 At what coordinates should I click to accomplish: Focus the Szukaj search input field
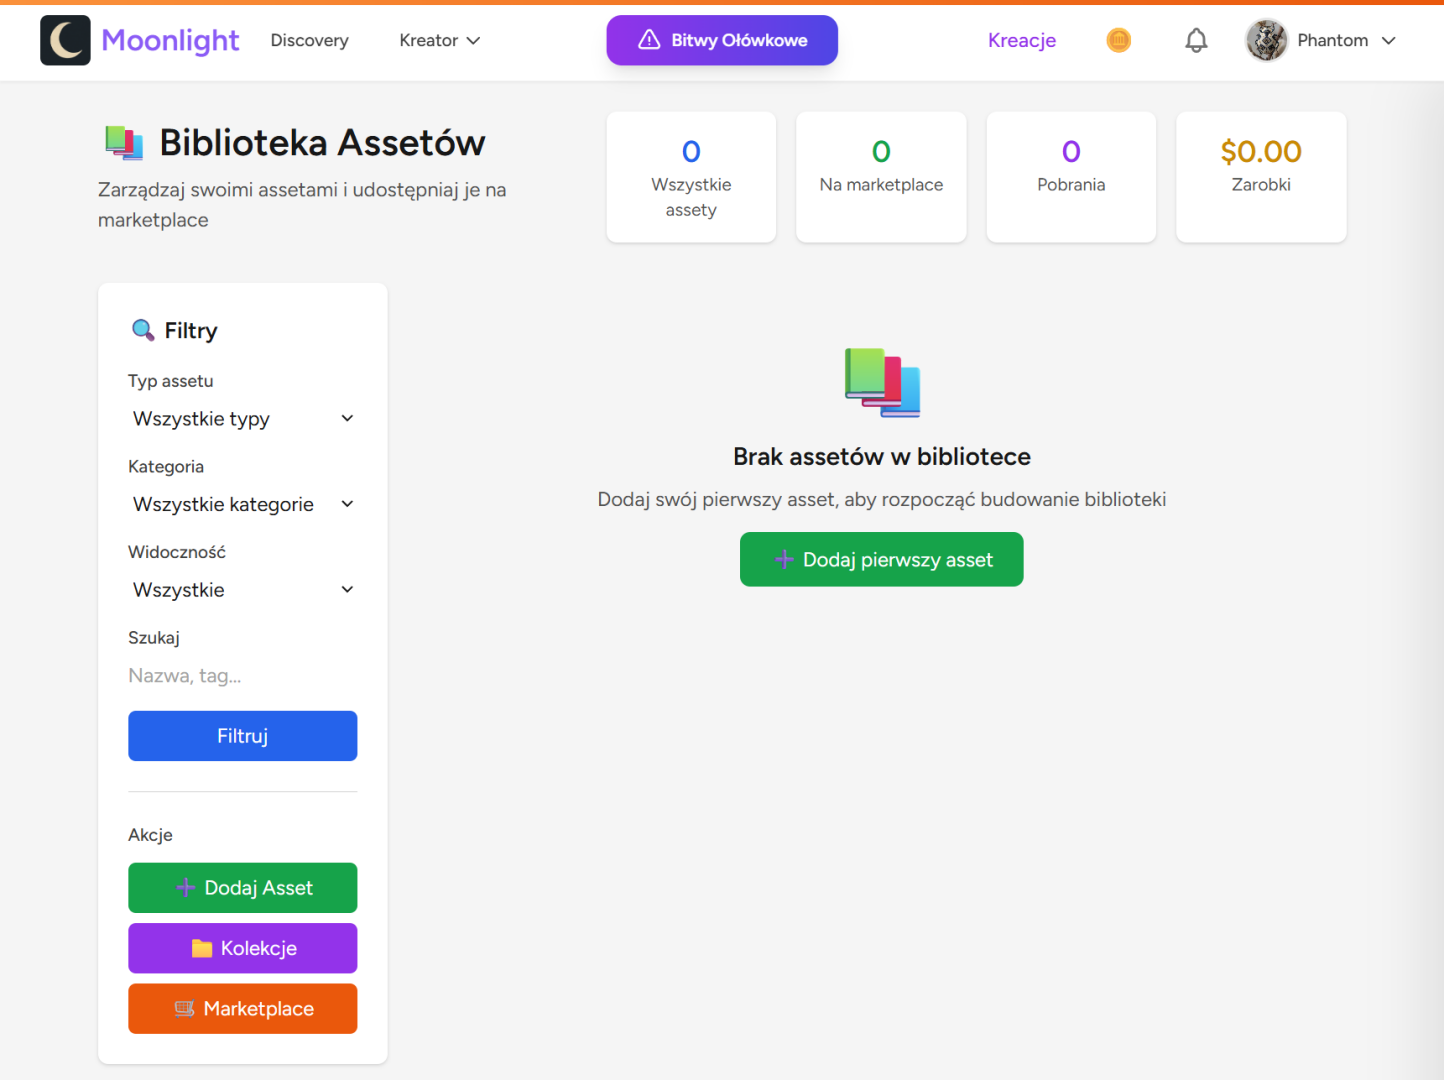coord(242,676)
